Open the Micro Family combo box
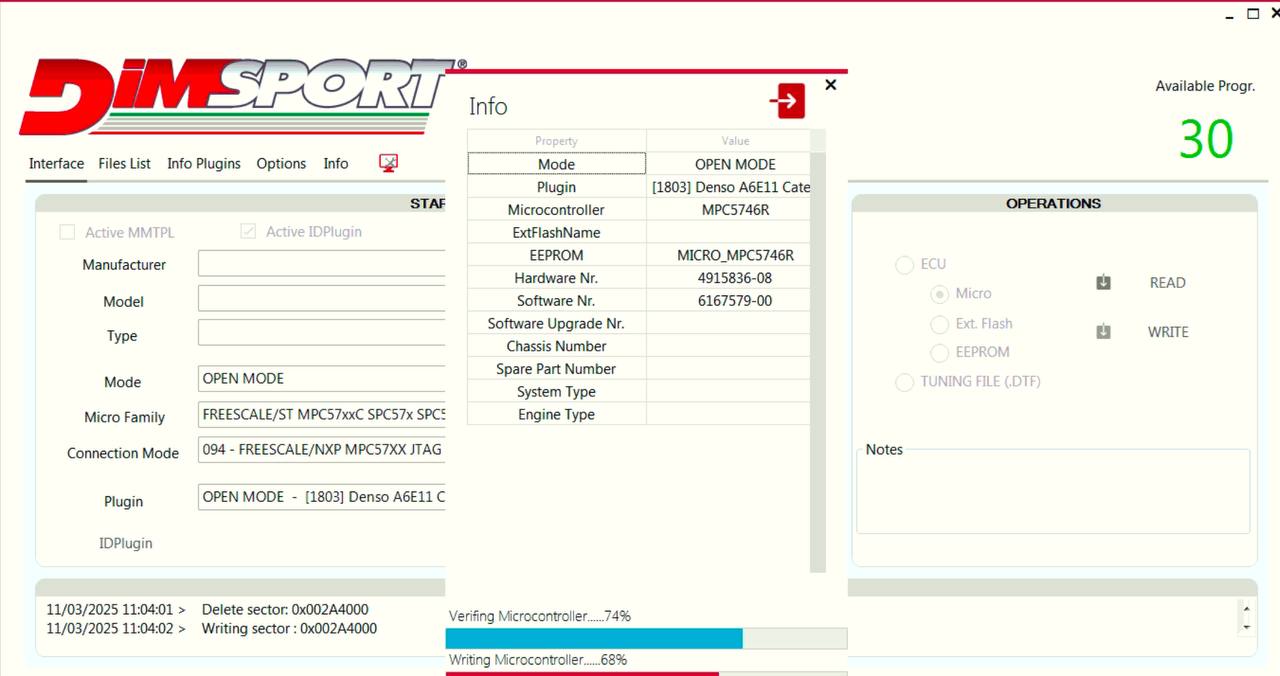This screenshot has width=1280, height=676. click(x=322, y=415)
